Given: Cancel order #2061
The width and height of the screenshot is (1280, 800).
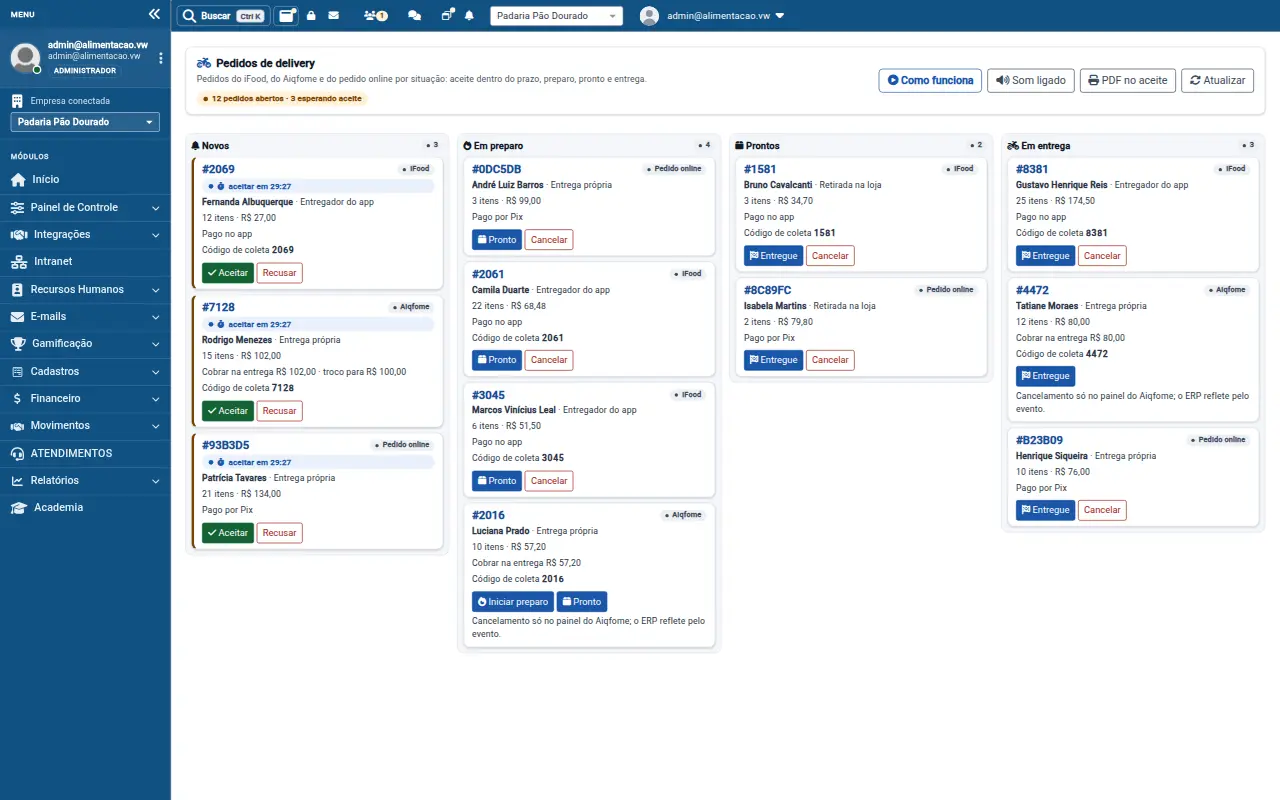Looking at the screenshot, I should tap(549, 360).
